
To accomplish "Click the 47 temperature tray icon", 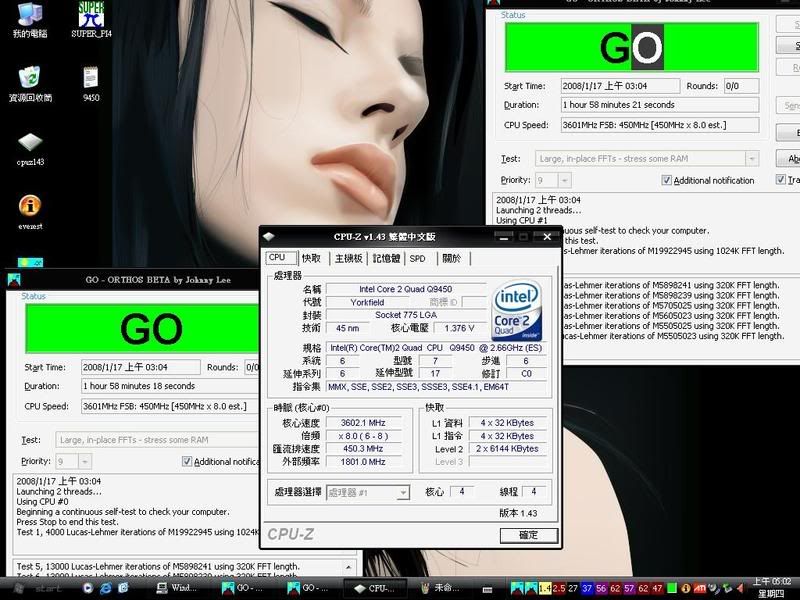I will coord(658,588).
